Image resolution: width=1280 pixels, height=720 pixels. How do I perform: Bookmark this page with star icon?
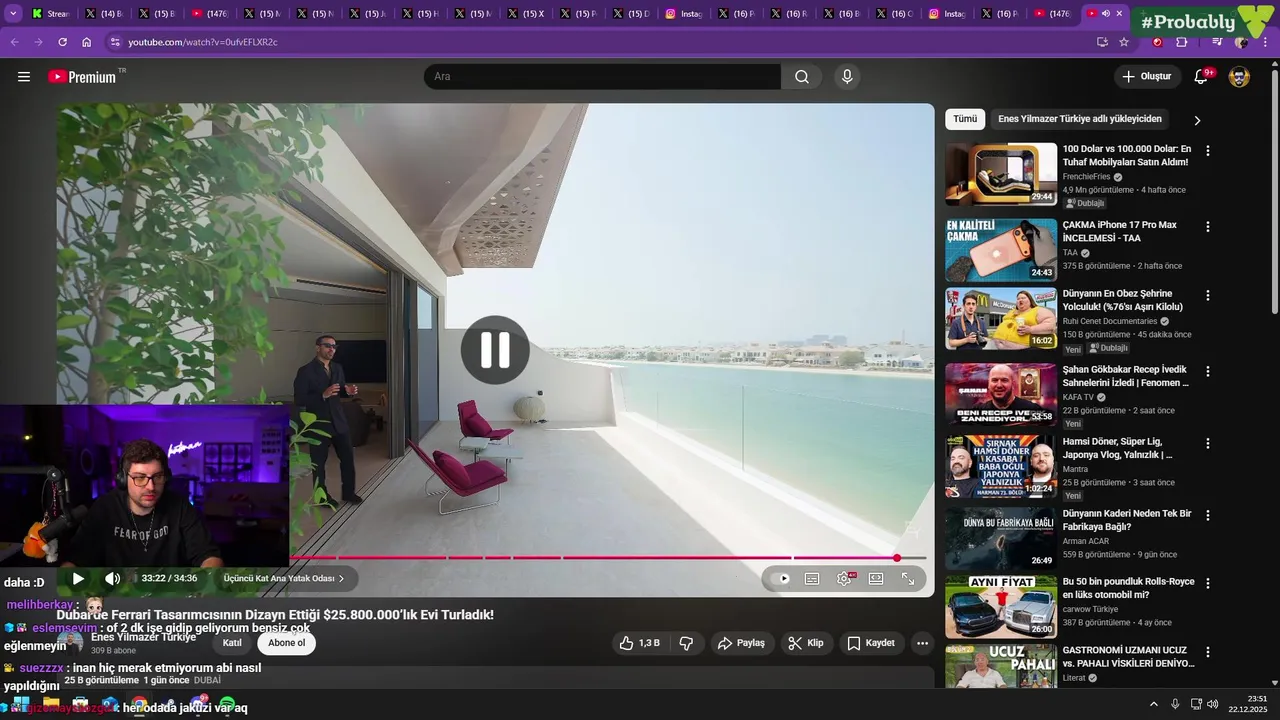pyautogui.click(x=1124, y=42)
